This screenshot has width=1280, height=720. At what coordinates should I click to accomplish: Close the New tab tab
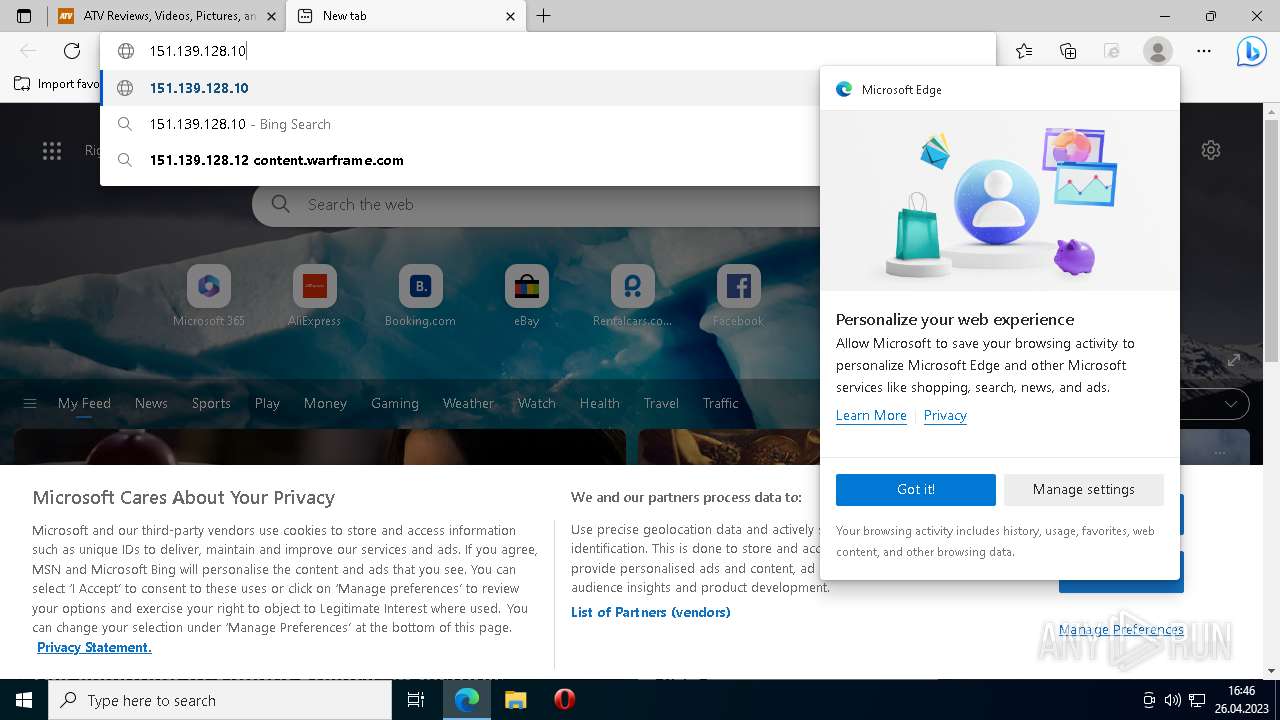(510, 16)
